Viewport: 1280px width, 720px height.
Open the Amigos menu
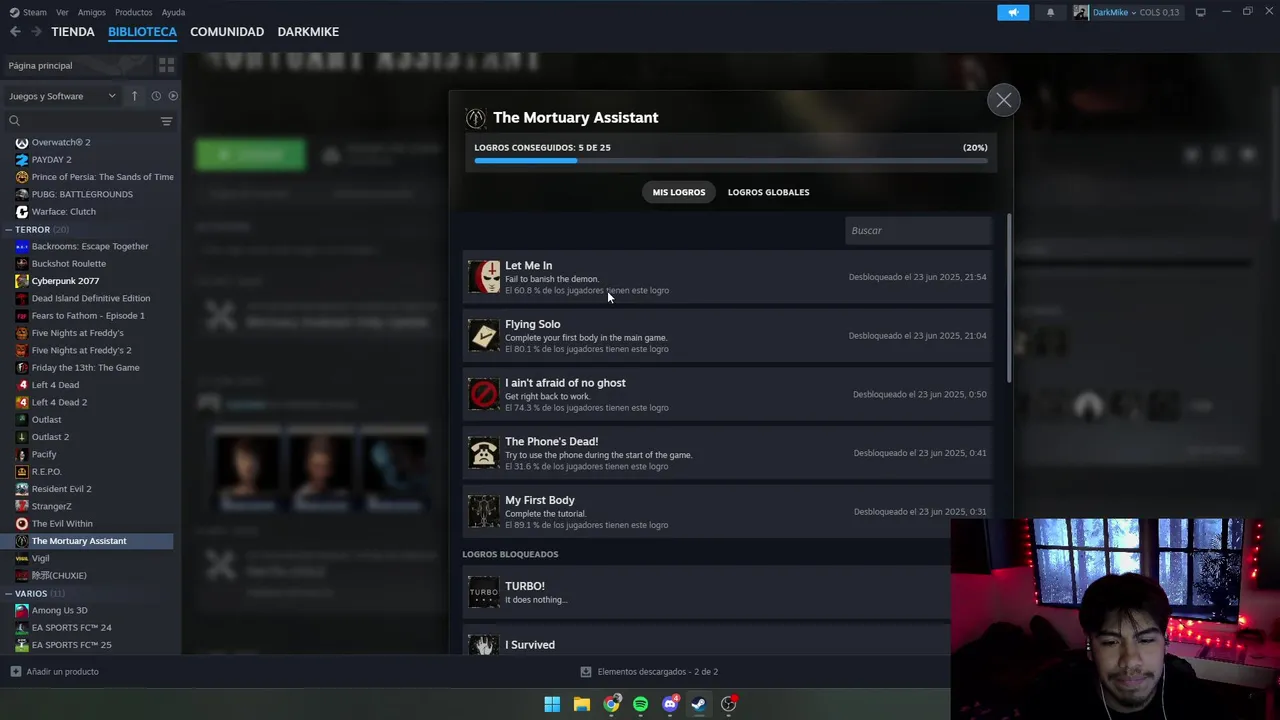[x=91, y=12]
